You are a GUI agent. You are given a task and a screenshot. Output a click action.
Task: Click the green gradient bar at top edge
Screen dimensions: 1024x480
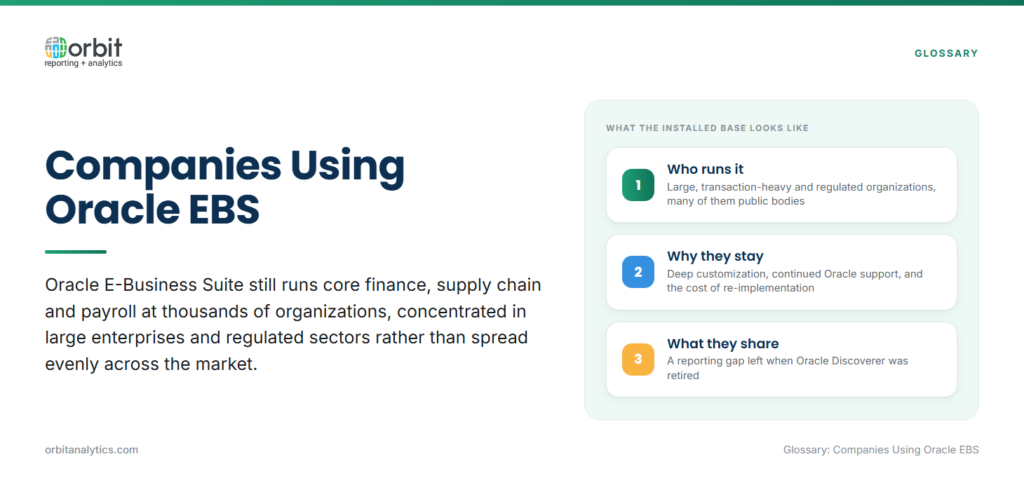[512, 3]
